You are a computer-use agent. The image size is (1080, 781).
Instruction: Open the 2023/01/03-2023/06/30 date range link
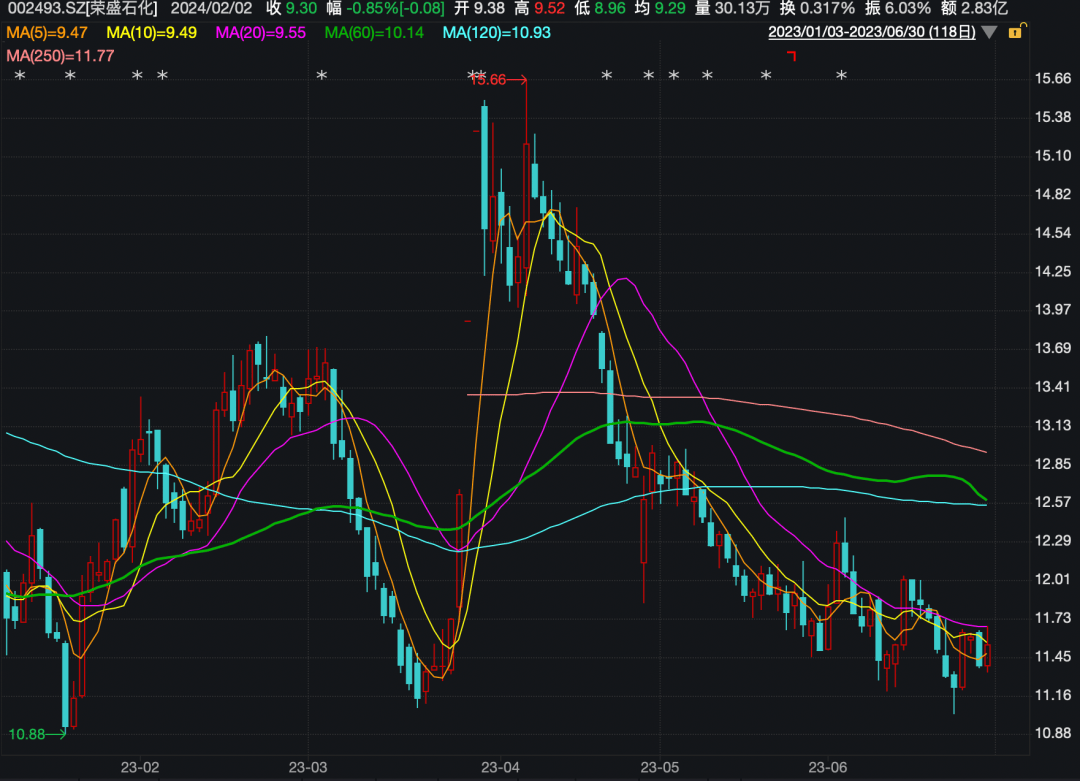871,32
